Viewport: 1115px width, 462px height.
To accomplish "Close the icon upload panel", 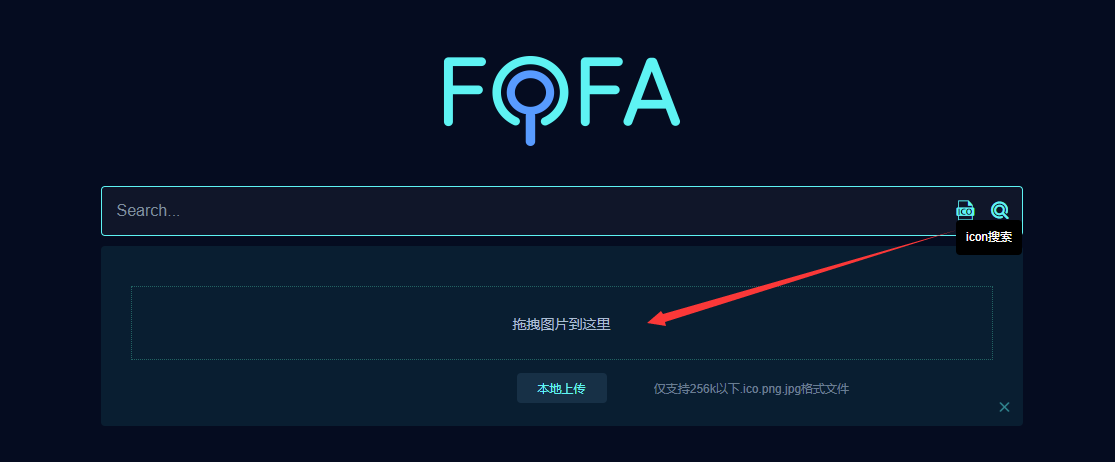I will (1004, 407).
